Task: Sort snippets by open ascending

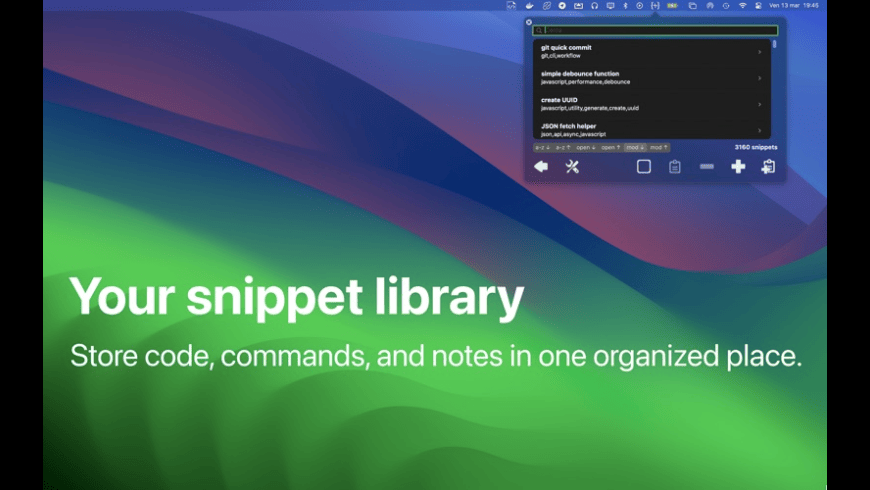Action: (611, 148)
